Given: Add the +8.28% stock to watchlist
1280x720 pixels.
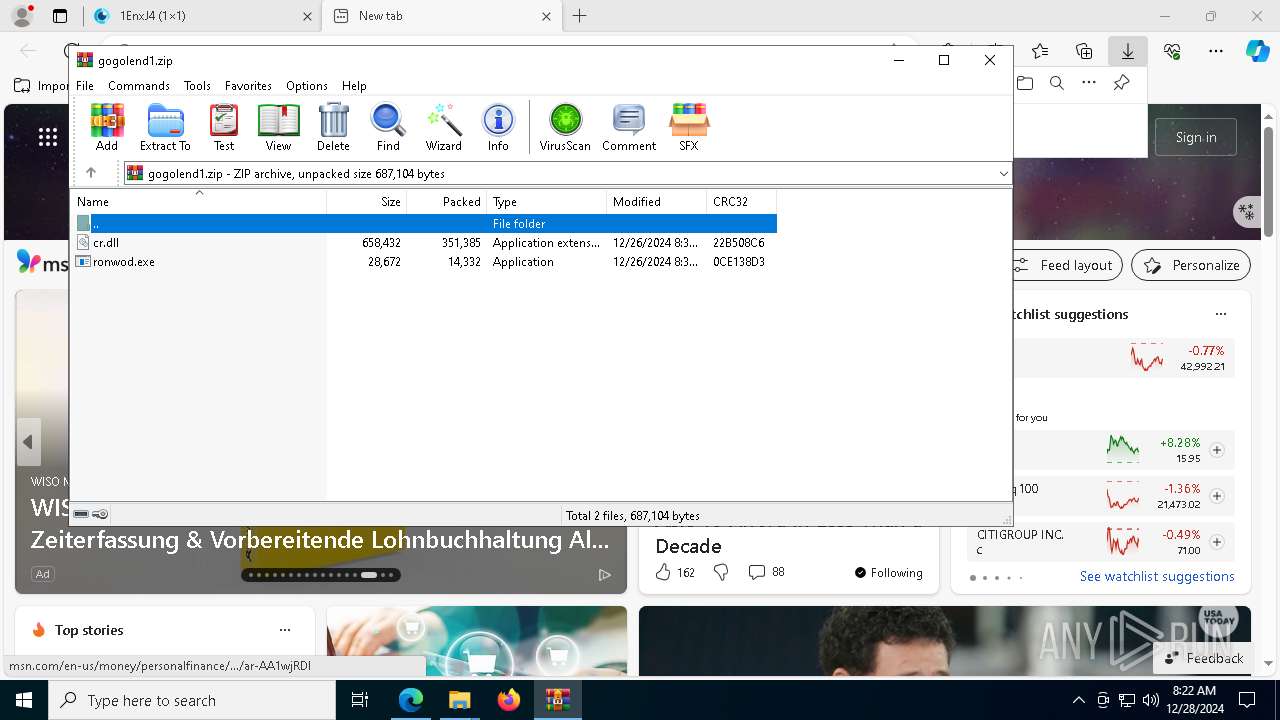Looking at the screenshot, I should coord(1217,450).
